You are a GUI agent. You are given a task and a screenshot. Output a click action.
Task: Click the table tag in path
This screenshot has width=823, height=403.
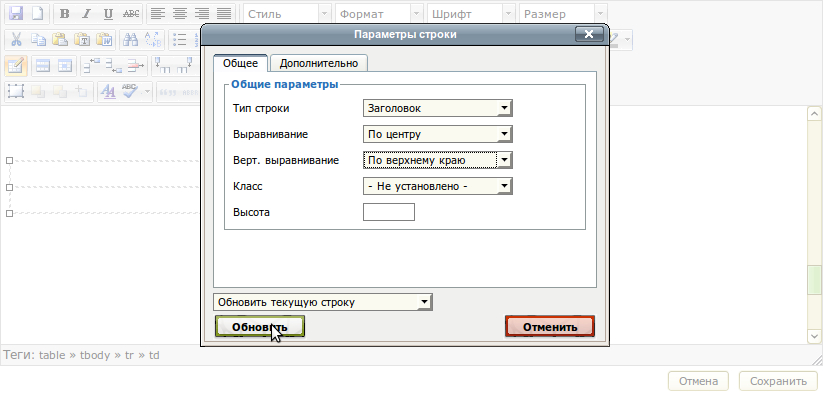(x=52, y=355)
